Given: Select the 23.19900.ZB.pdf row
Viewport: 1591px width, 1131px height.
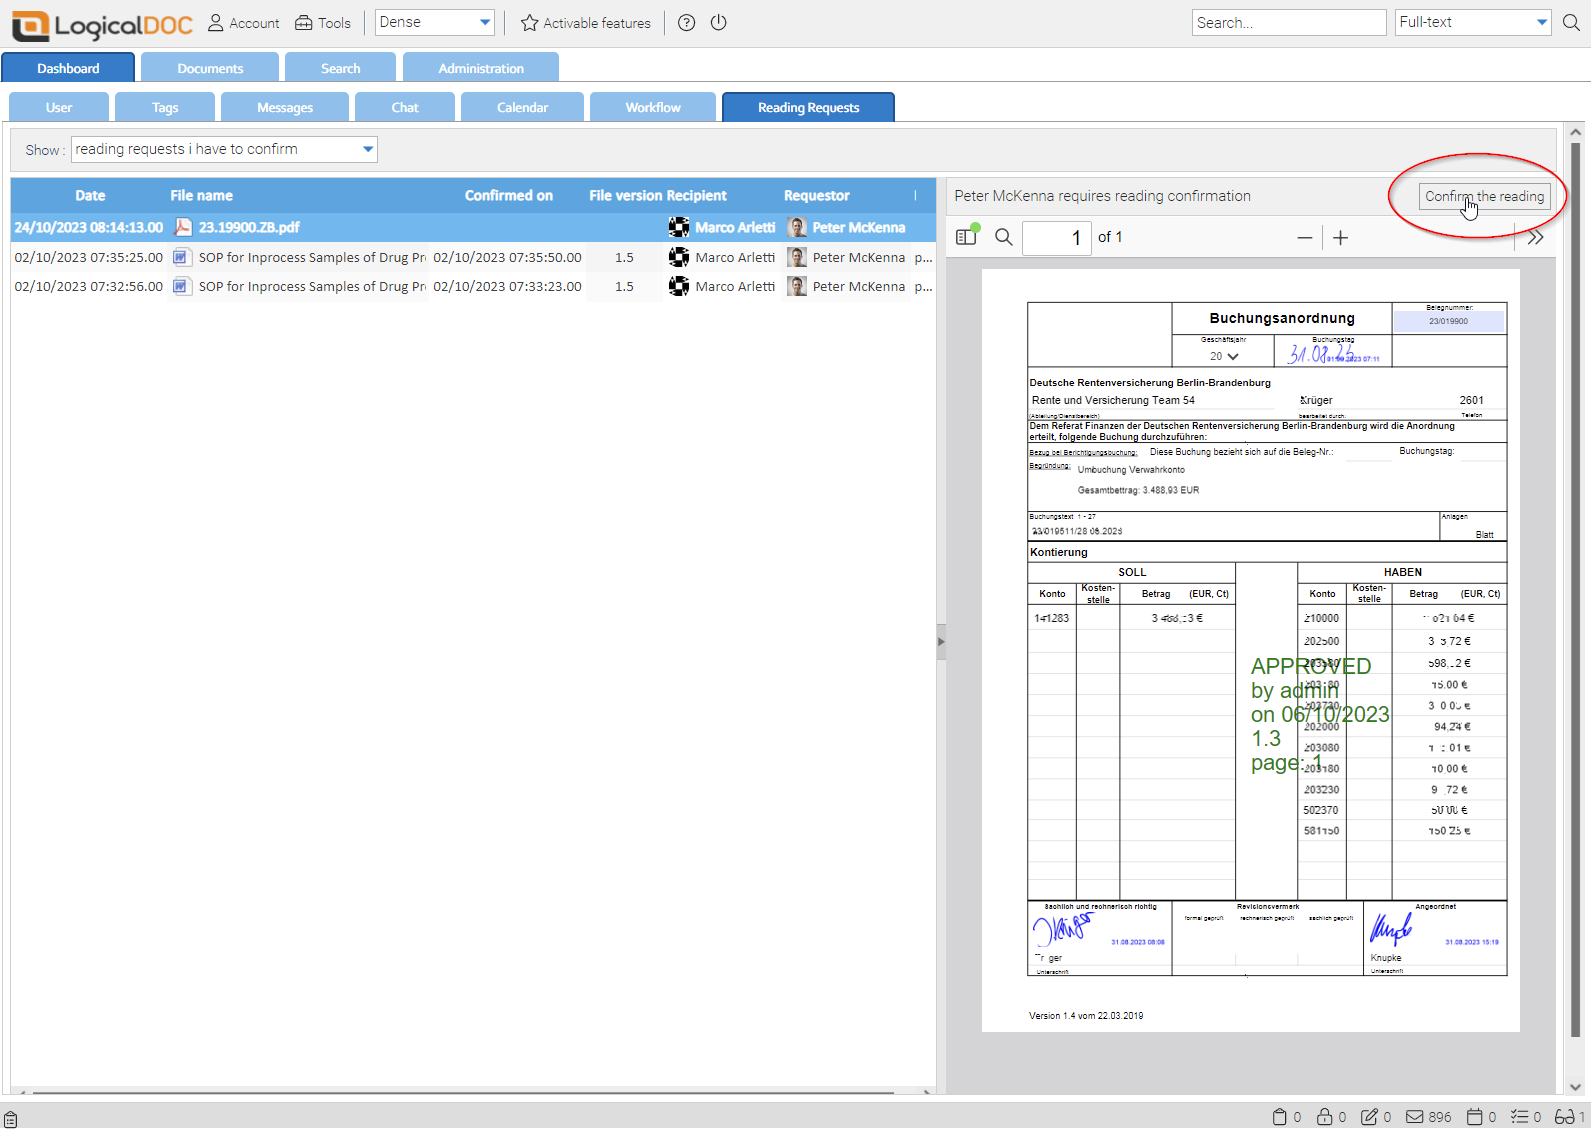Looking at the screenshot, I should pos(473,227).
